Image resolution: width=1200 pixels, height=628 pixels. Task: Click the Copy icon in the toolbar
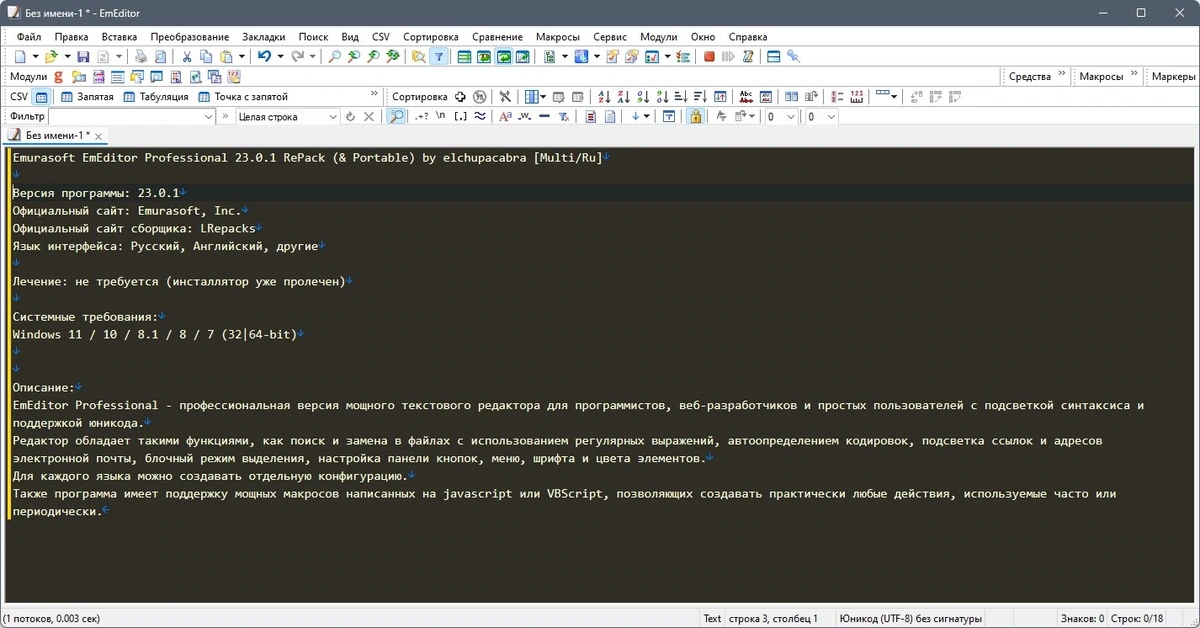point(206,57)
